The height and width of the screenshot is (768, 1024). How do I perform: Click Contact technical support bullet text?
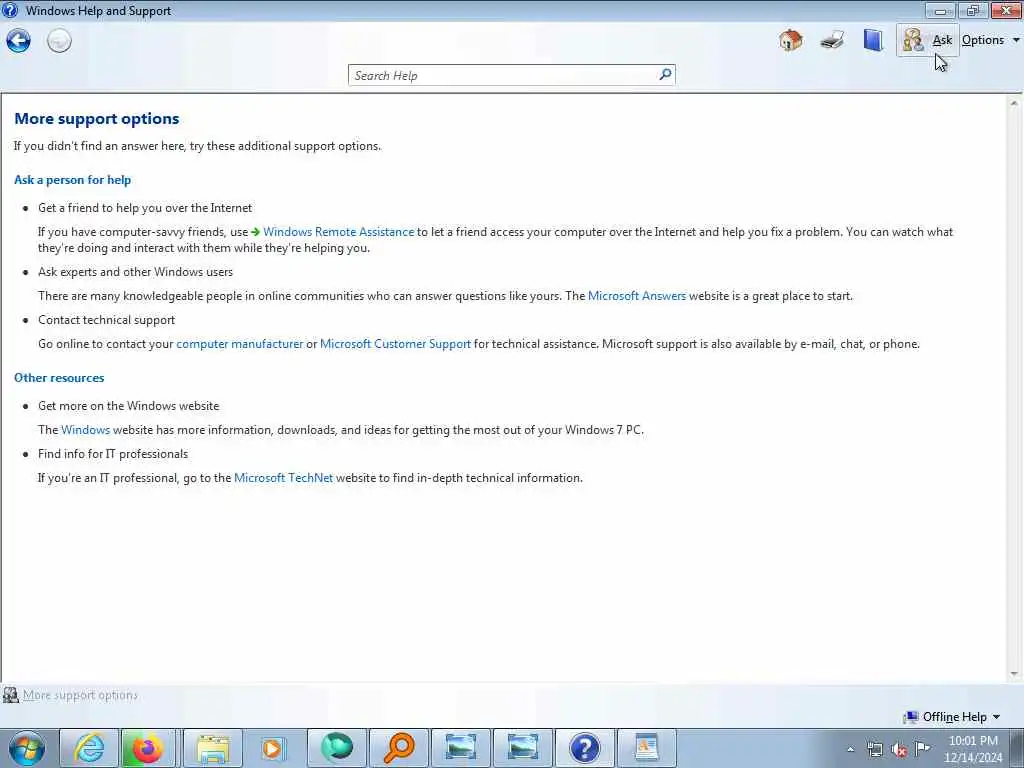pyautogui.click(x=106, y=320)
